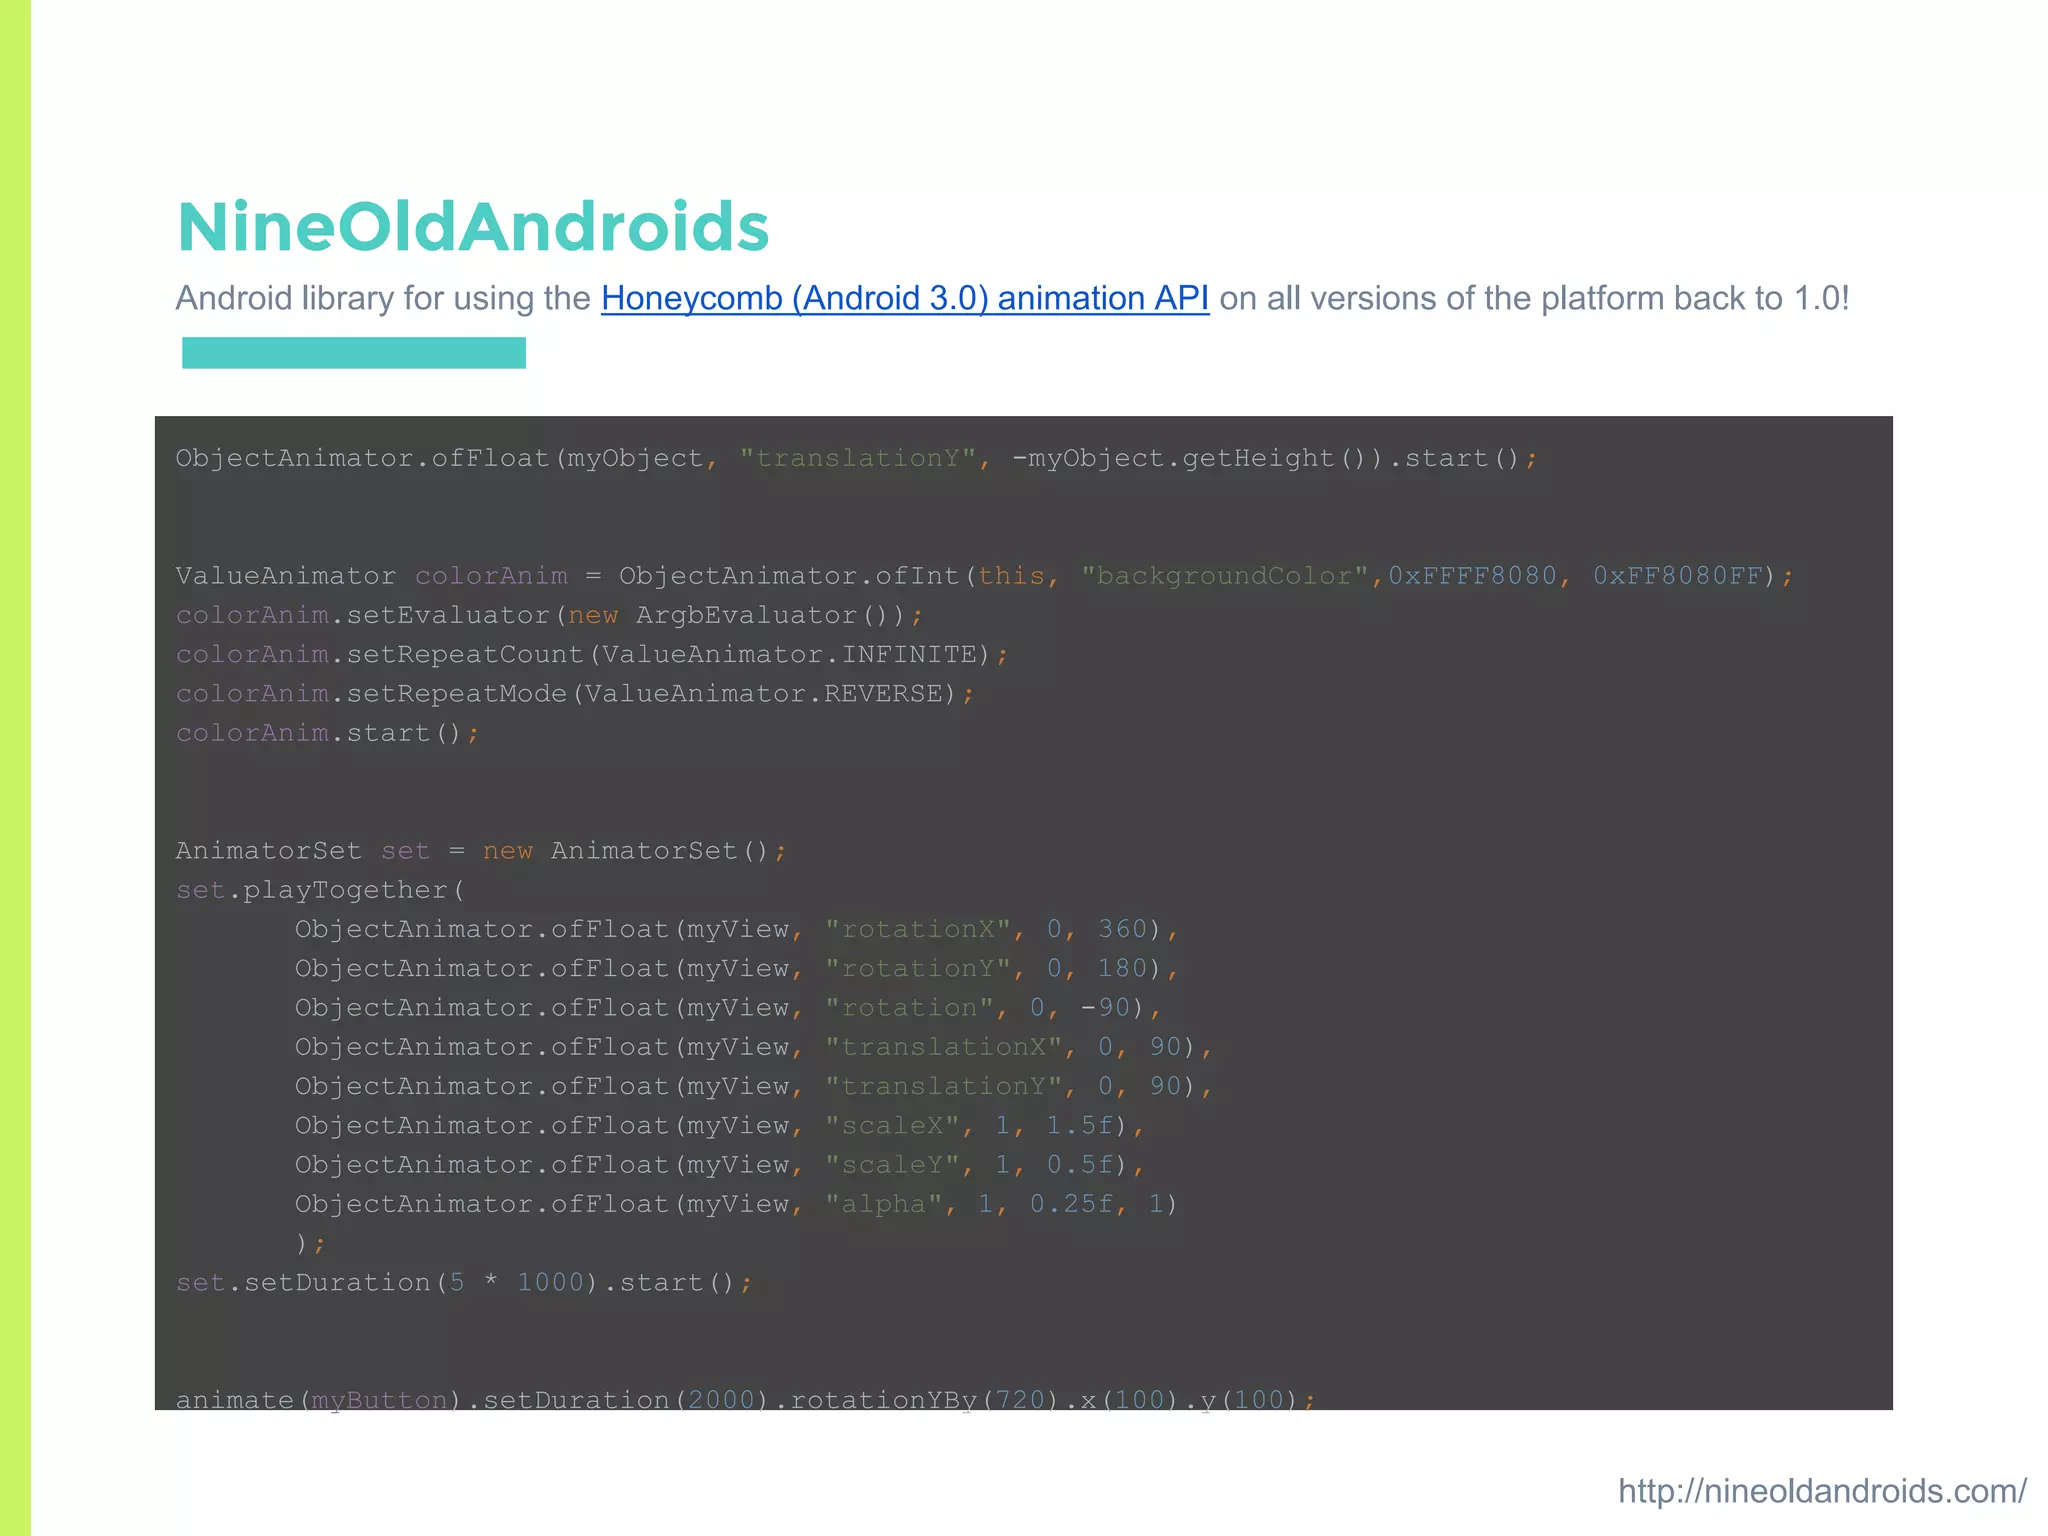Open the Honeycomb (Android 3.0) animation API link
The height and width of the screenshot is (1536, 2048).
[x=905, y=298]
